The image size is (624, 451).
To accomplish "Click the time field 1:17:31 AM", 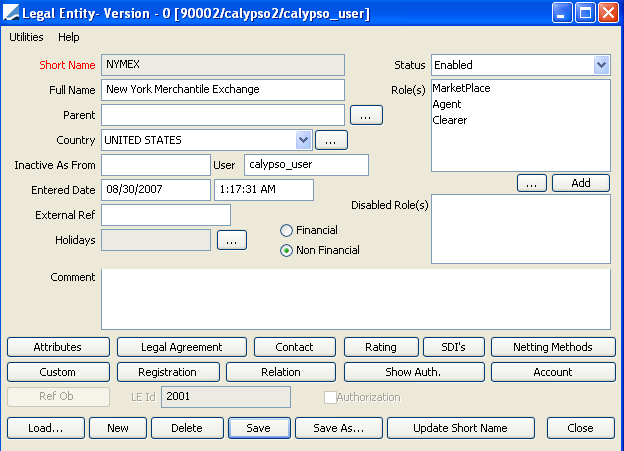I will tap(263, 190).
